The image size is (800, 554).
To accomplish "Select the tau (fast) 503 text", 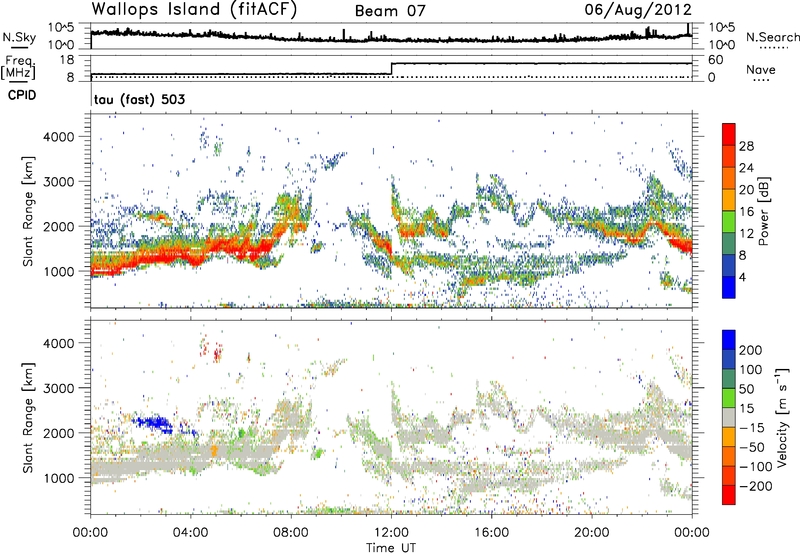I will point(139,99).
